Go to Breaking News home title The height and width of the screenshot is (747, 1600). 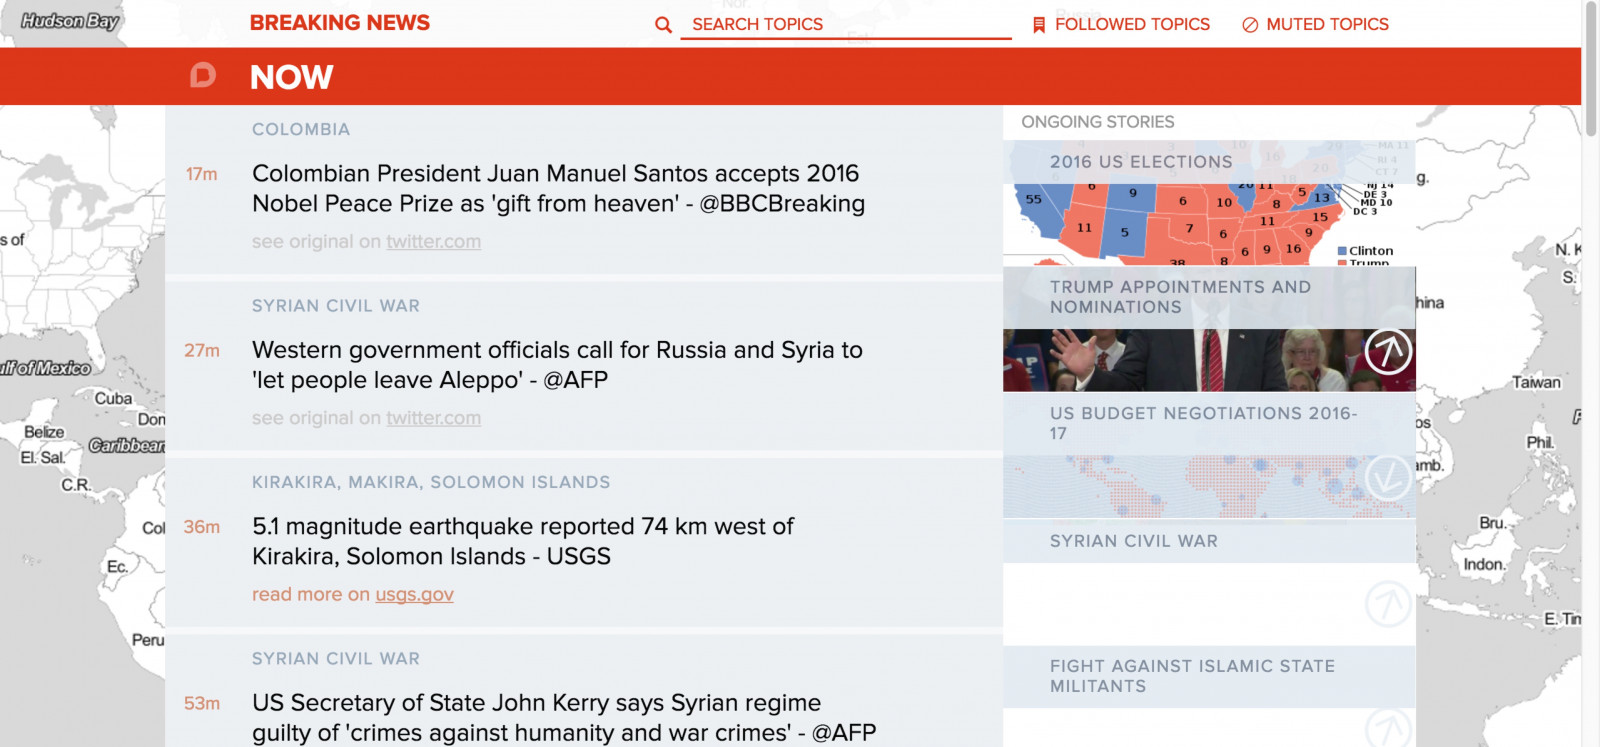(339, 23)
